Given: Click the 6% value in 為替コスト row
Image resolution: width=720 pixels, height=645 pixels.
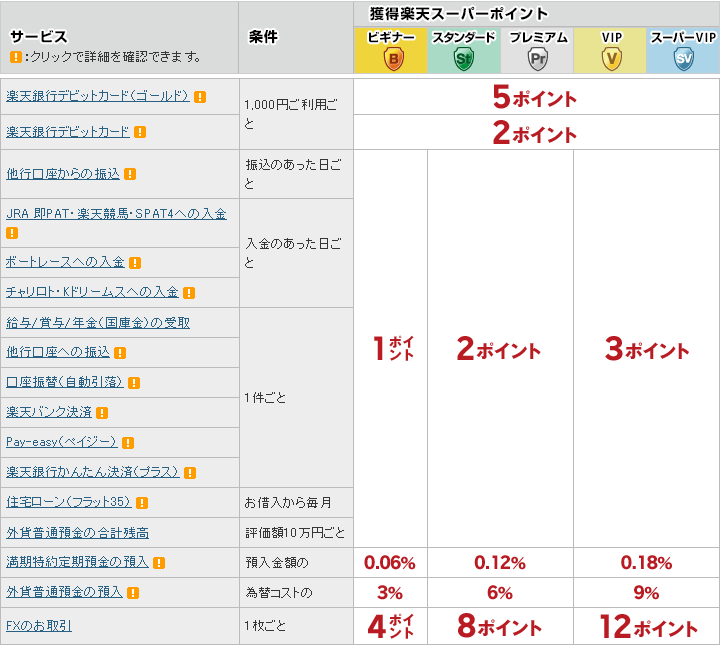Looking at the screenshot, I should click(x=500, y=593).
